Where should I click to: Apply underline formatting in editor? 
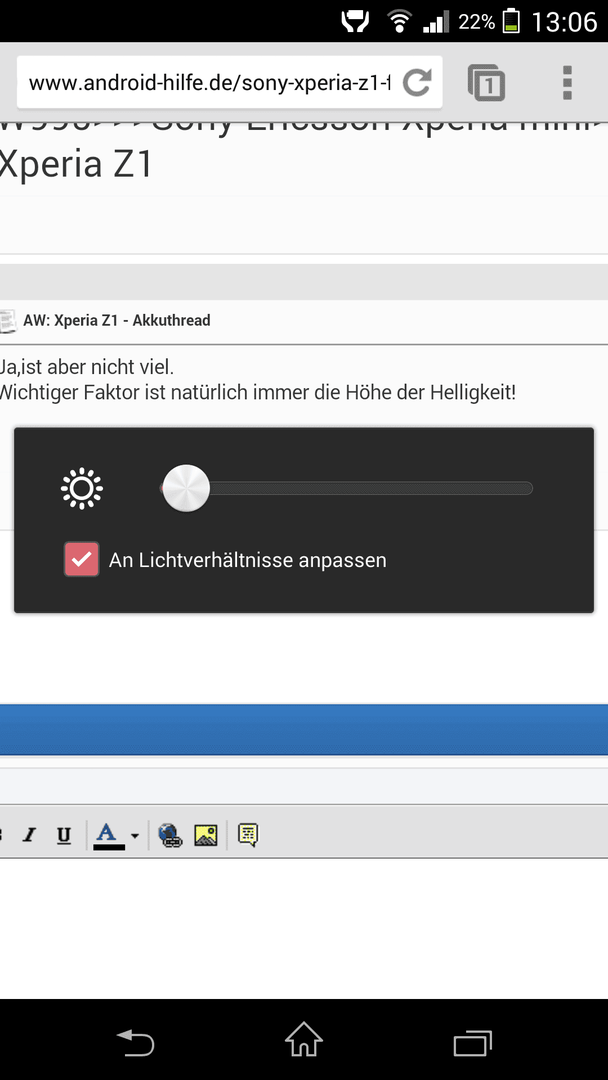64,835
